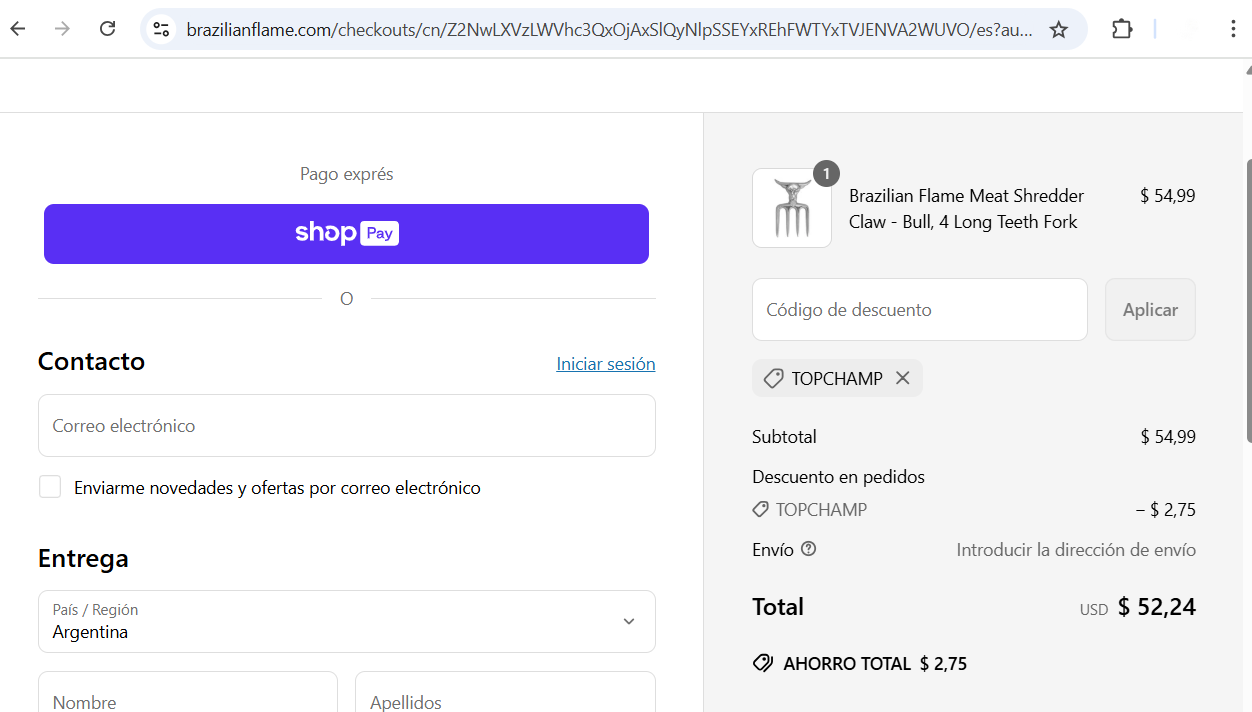Open site information icon in address bar
The image size is (1252, 712).
pyautogui.click(x=161, y=29)
